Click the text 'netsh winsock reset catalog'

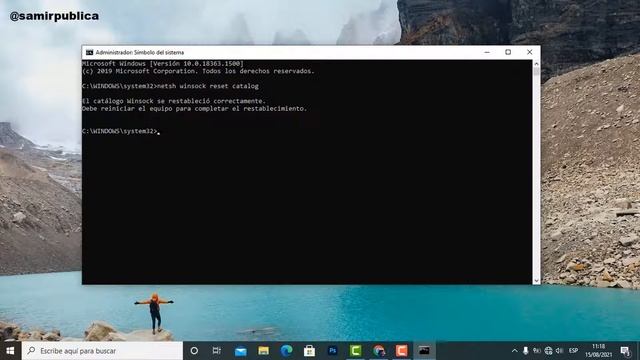pos(208,86)
